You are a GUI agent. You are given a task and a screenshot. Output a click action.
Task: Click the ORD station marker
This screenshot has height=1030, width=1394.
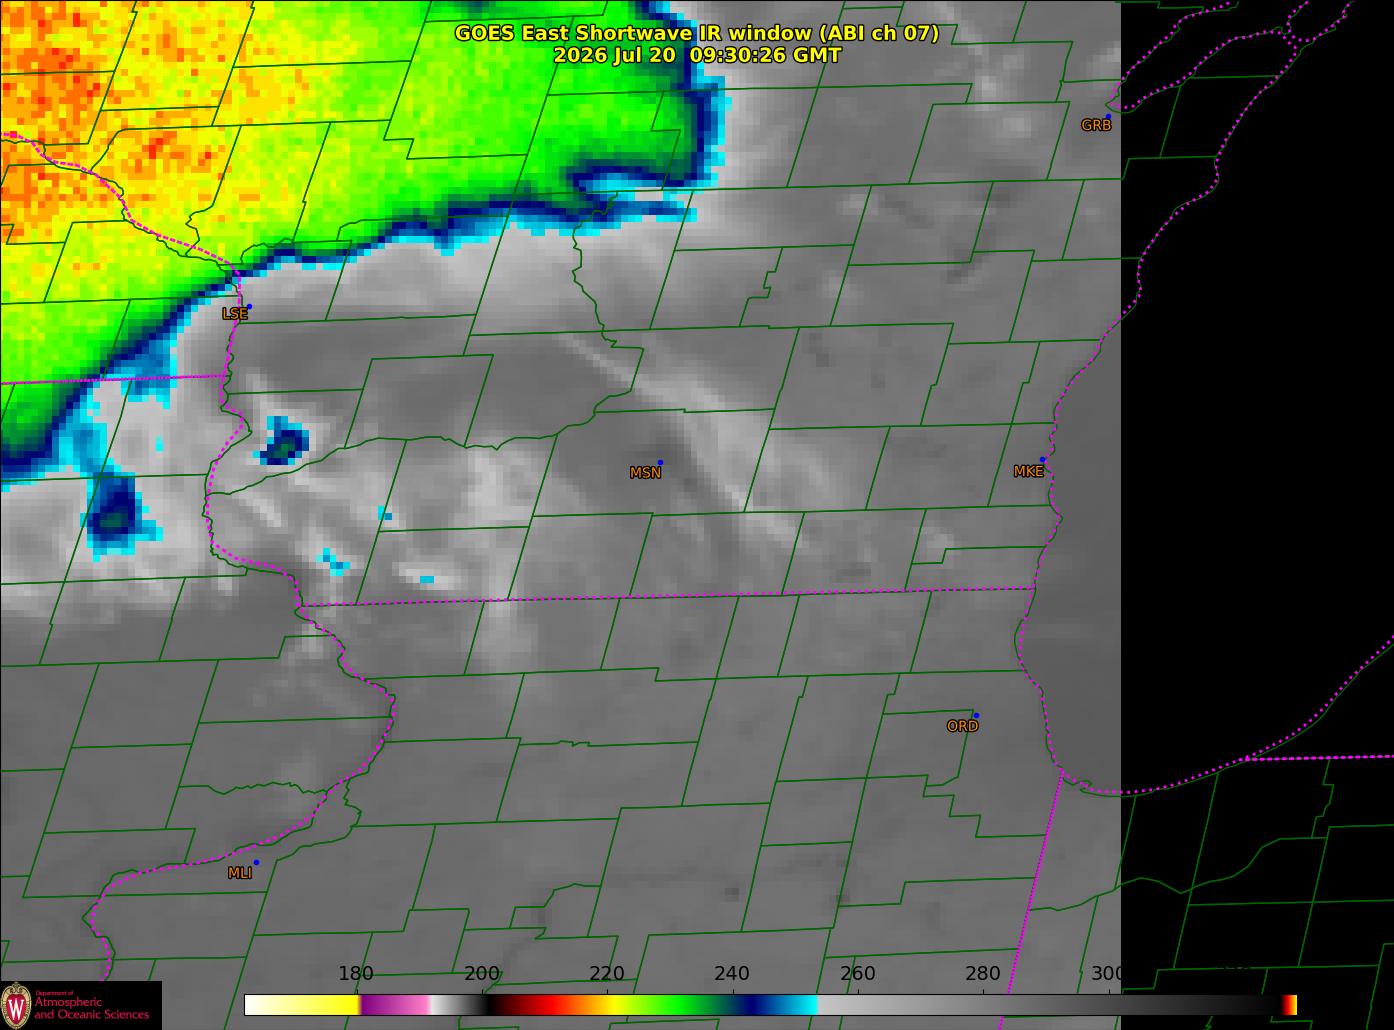[x=976, y=715]
